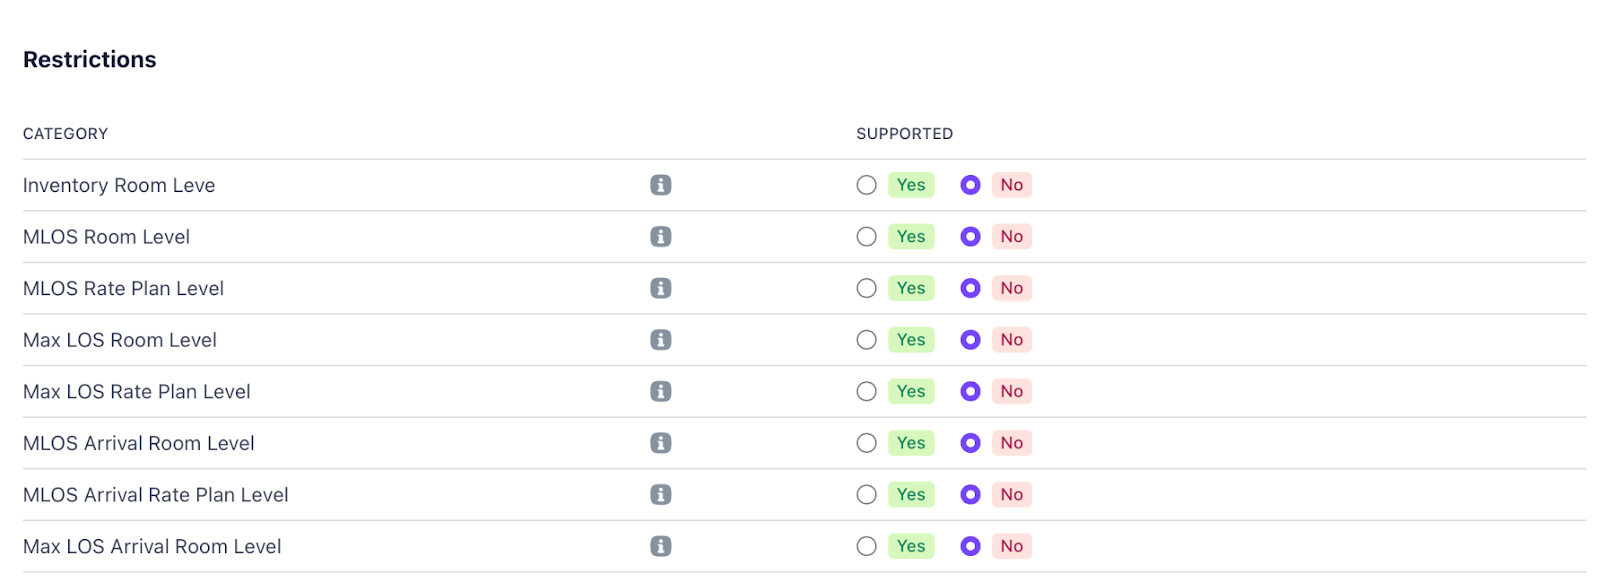Choose Yes for Max LOS Room Level
The height and width of the screenshot is (578, 1600).
tap(866, 340)
